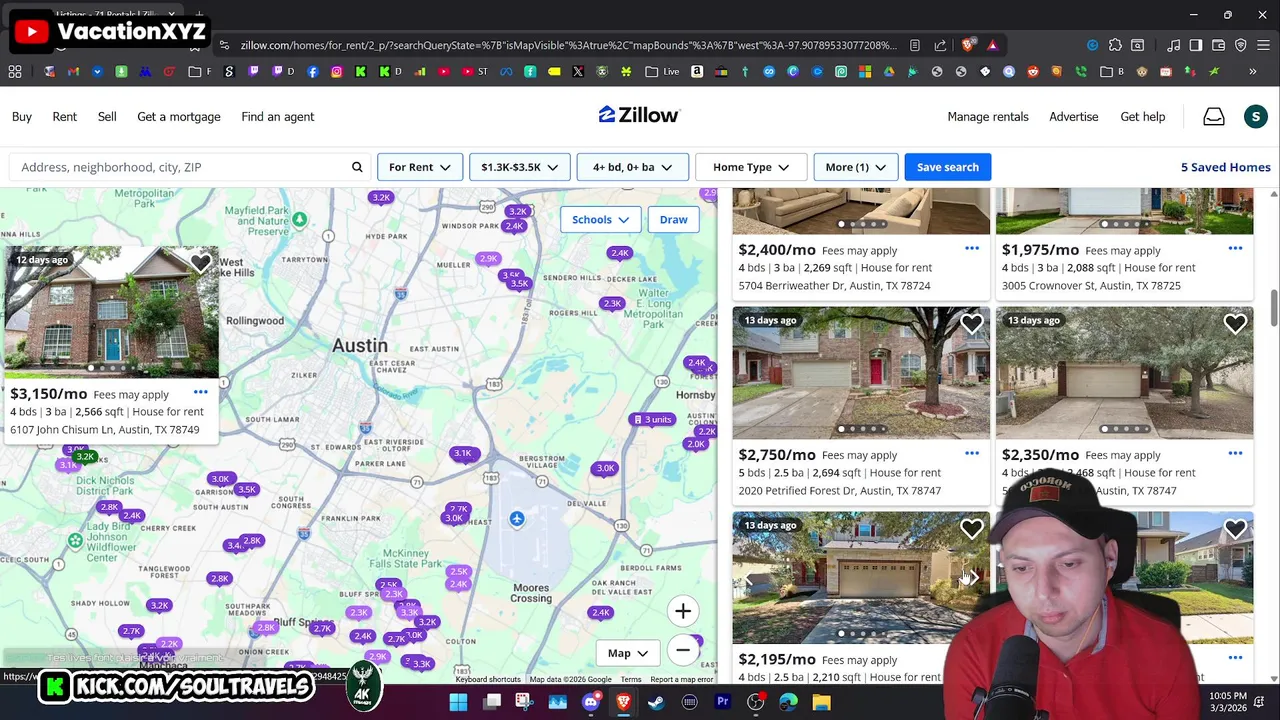The width and height of the screenshot is (1280, 720).
Task: Click the Instagram bookmark icon
Action: [337, 72]
